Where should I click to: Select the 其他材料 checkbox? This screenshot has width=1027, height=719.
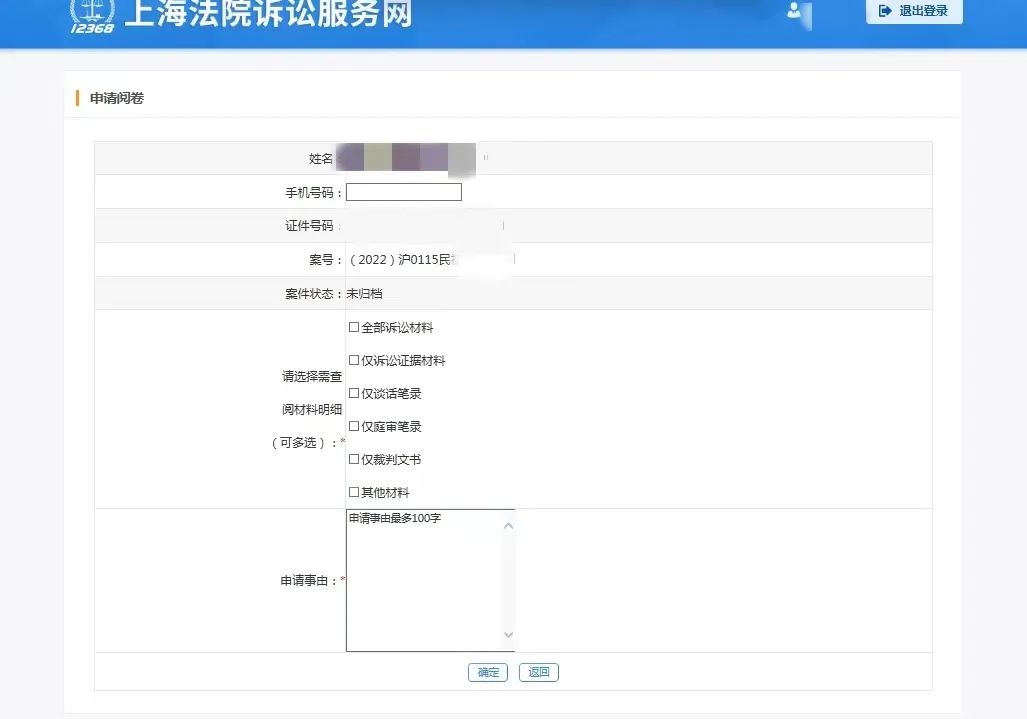[x=354, y=492]
